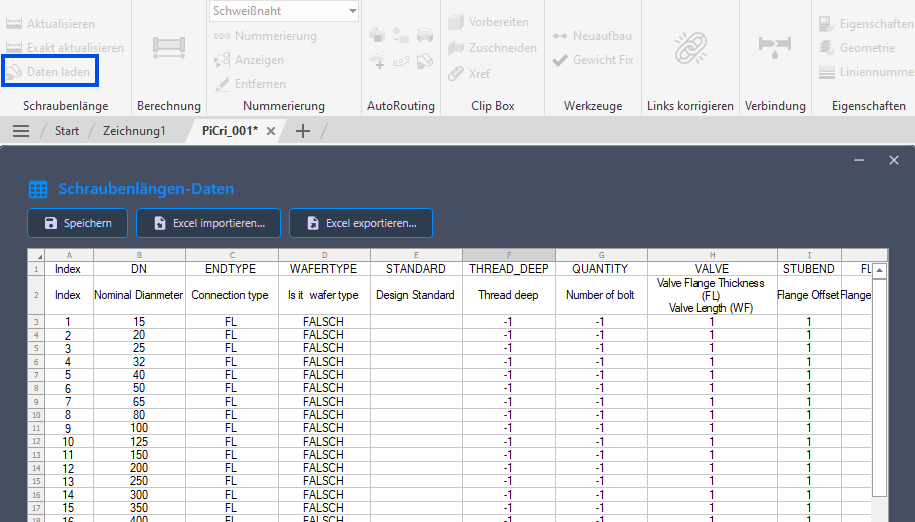Viewport: 915px width, 522px height.
Task: Click the Aktualisieren ribbon command
Action: (50, 24)
